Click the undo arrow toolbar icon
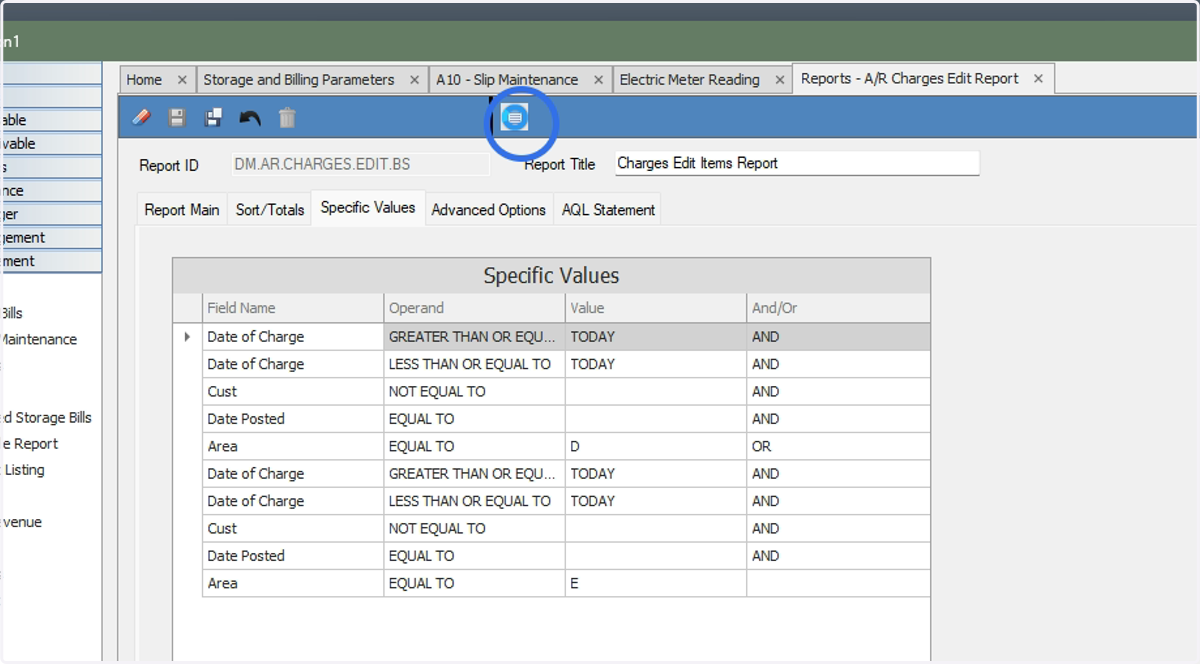Screen dimensions: 1200x664 (250, 118)
